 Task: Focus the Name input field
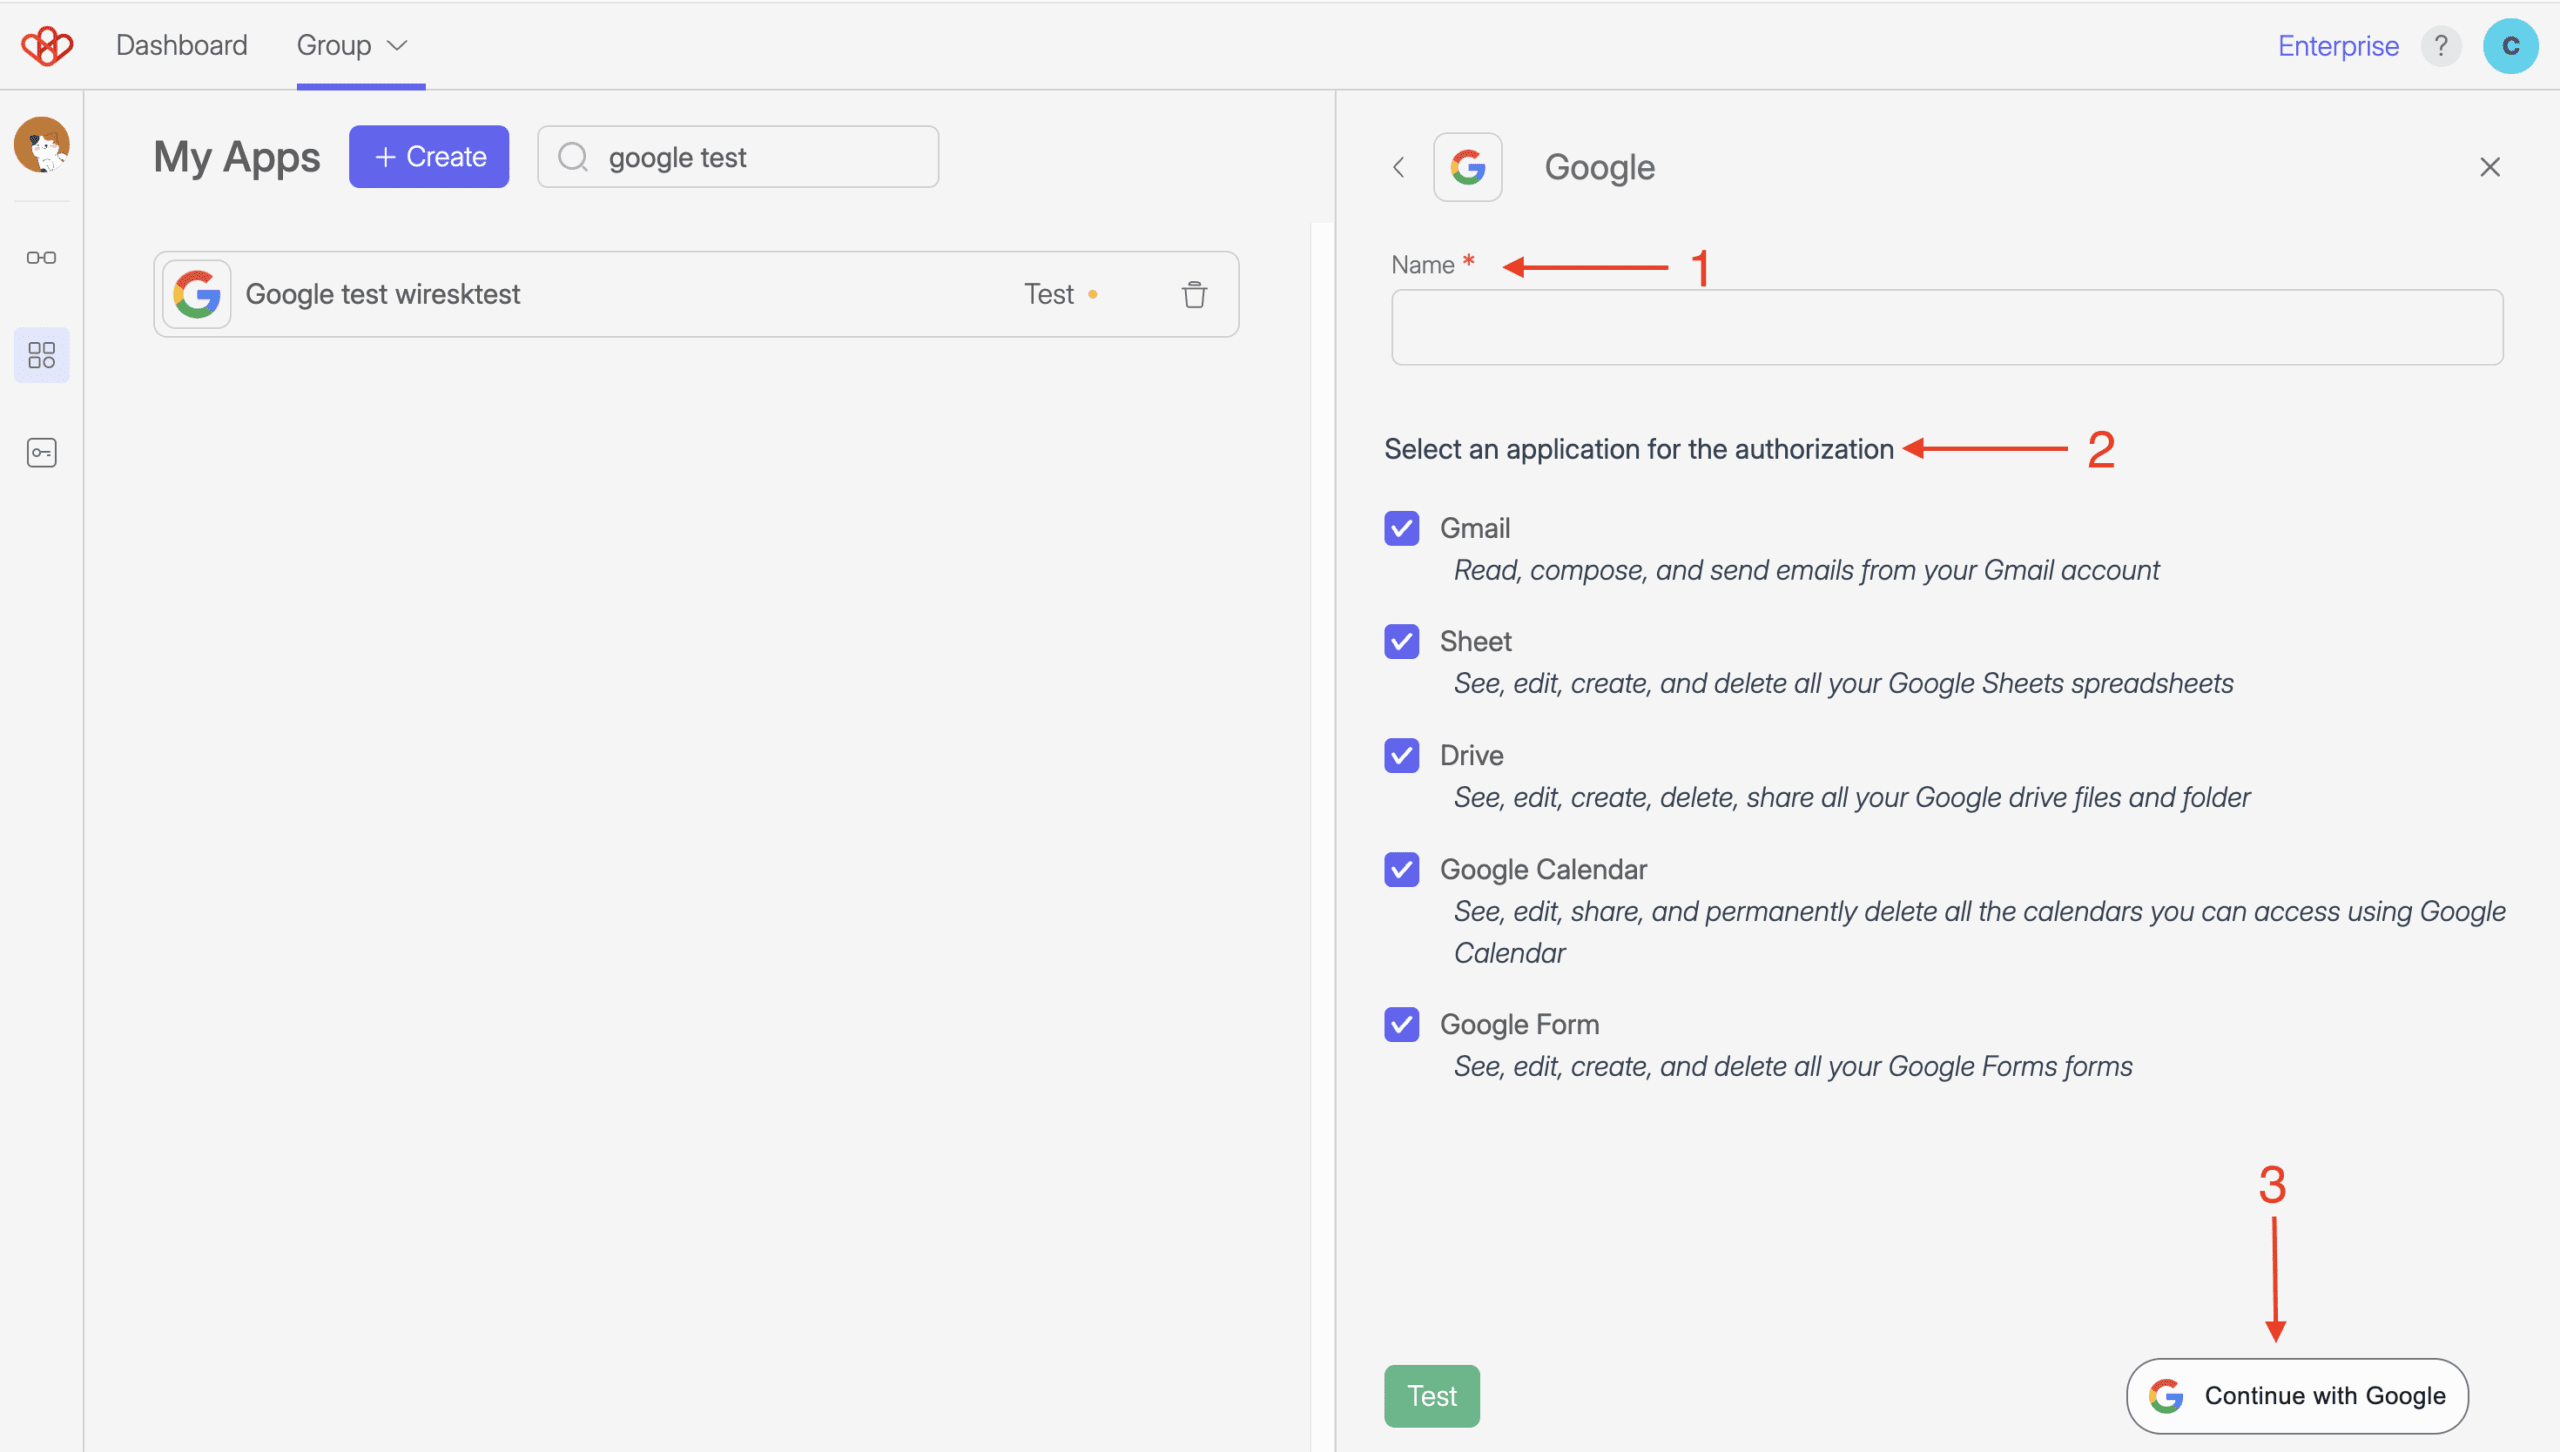tap(1947, 327)
